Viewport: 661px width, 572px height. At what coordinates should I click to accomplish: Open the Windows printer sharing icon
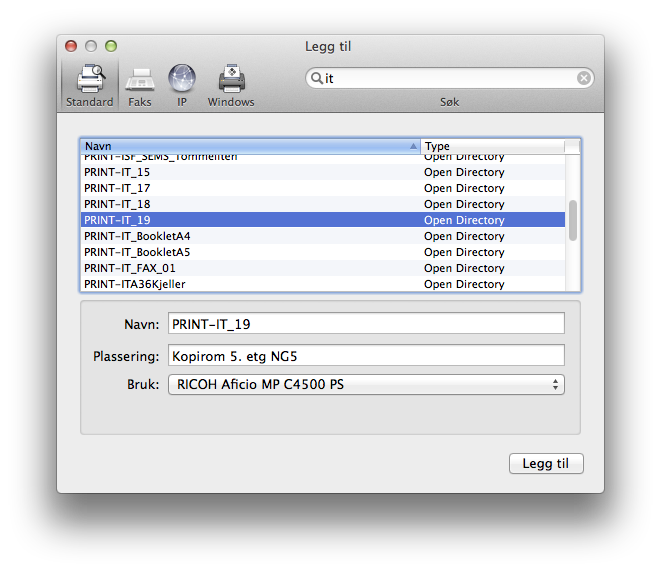tap(231, 80)
